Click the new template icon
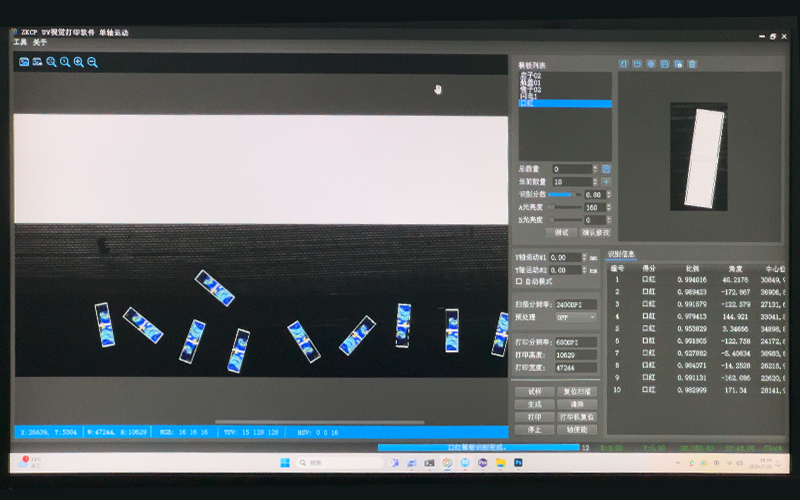The height and width of the screenshot is (500, 800). point(623,64)
